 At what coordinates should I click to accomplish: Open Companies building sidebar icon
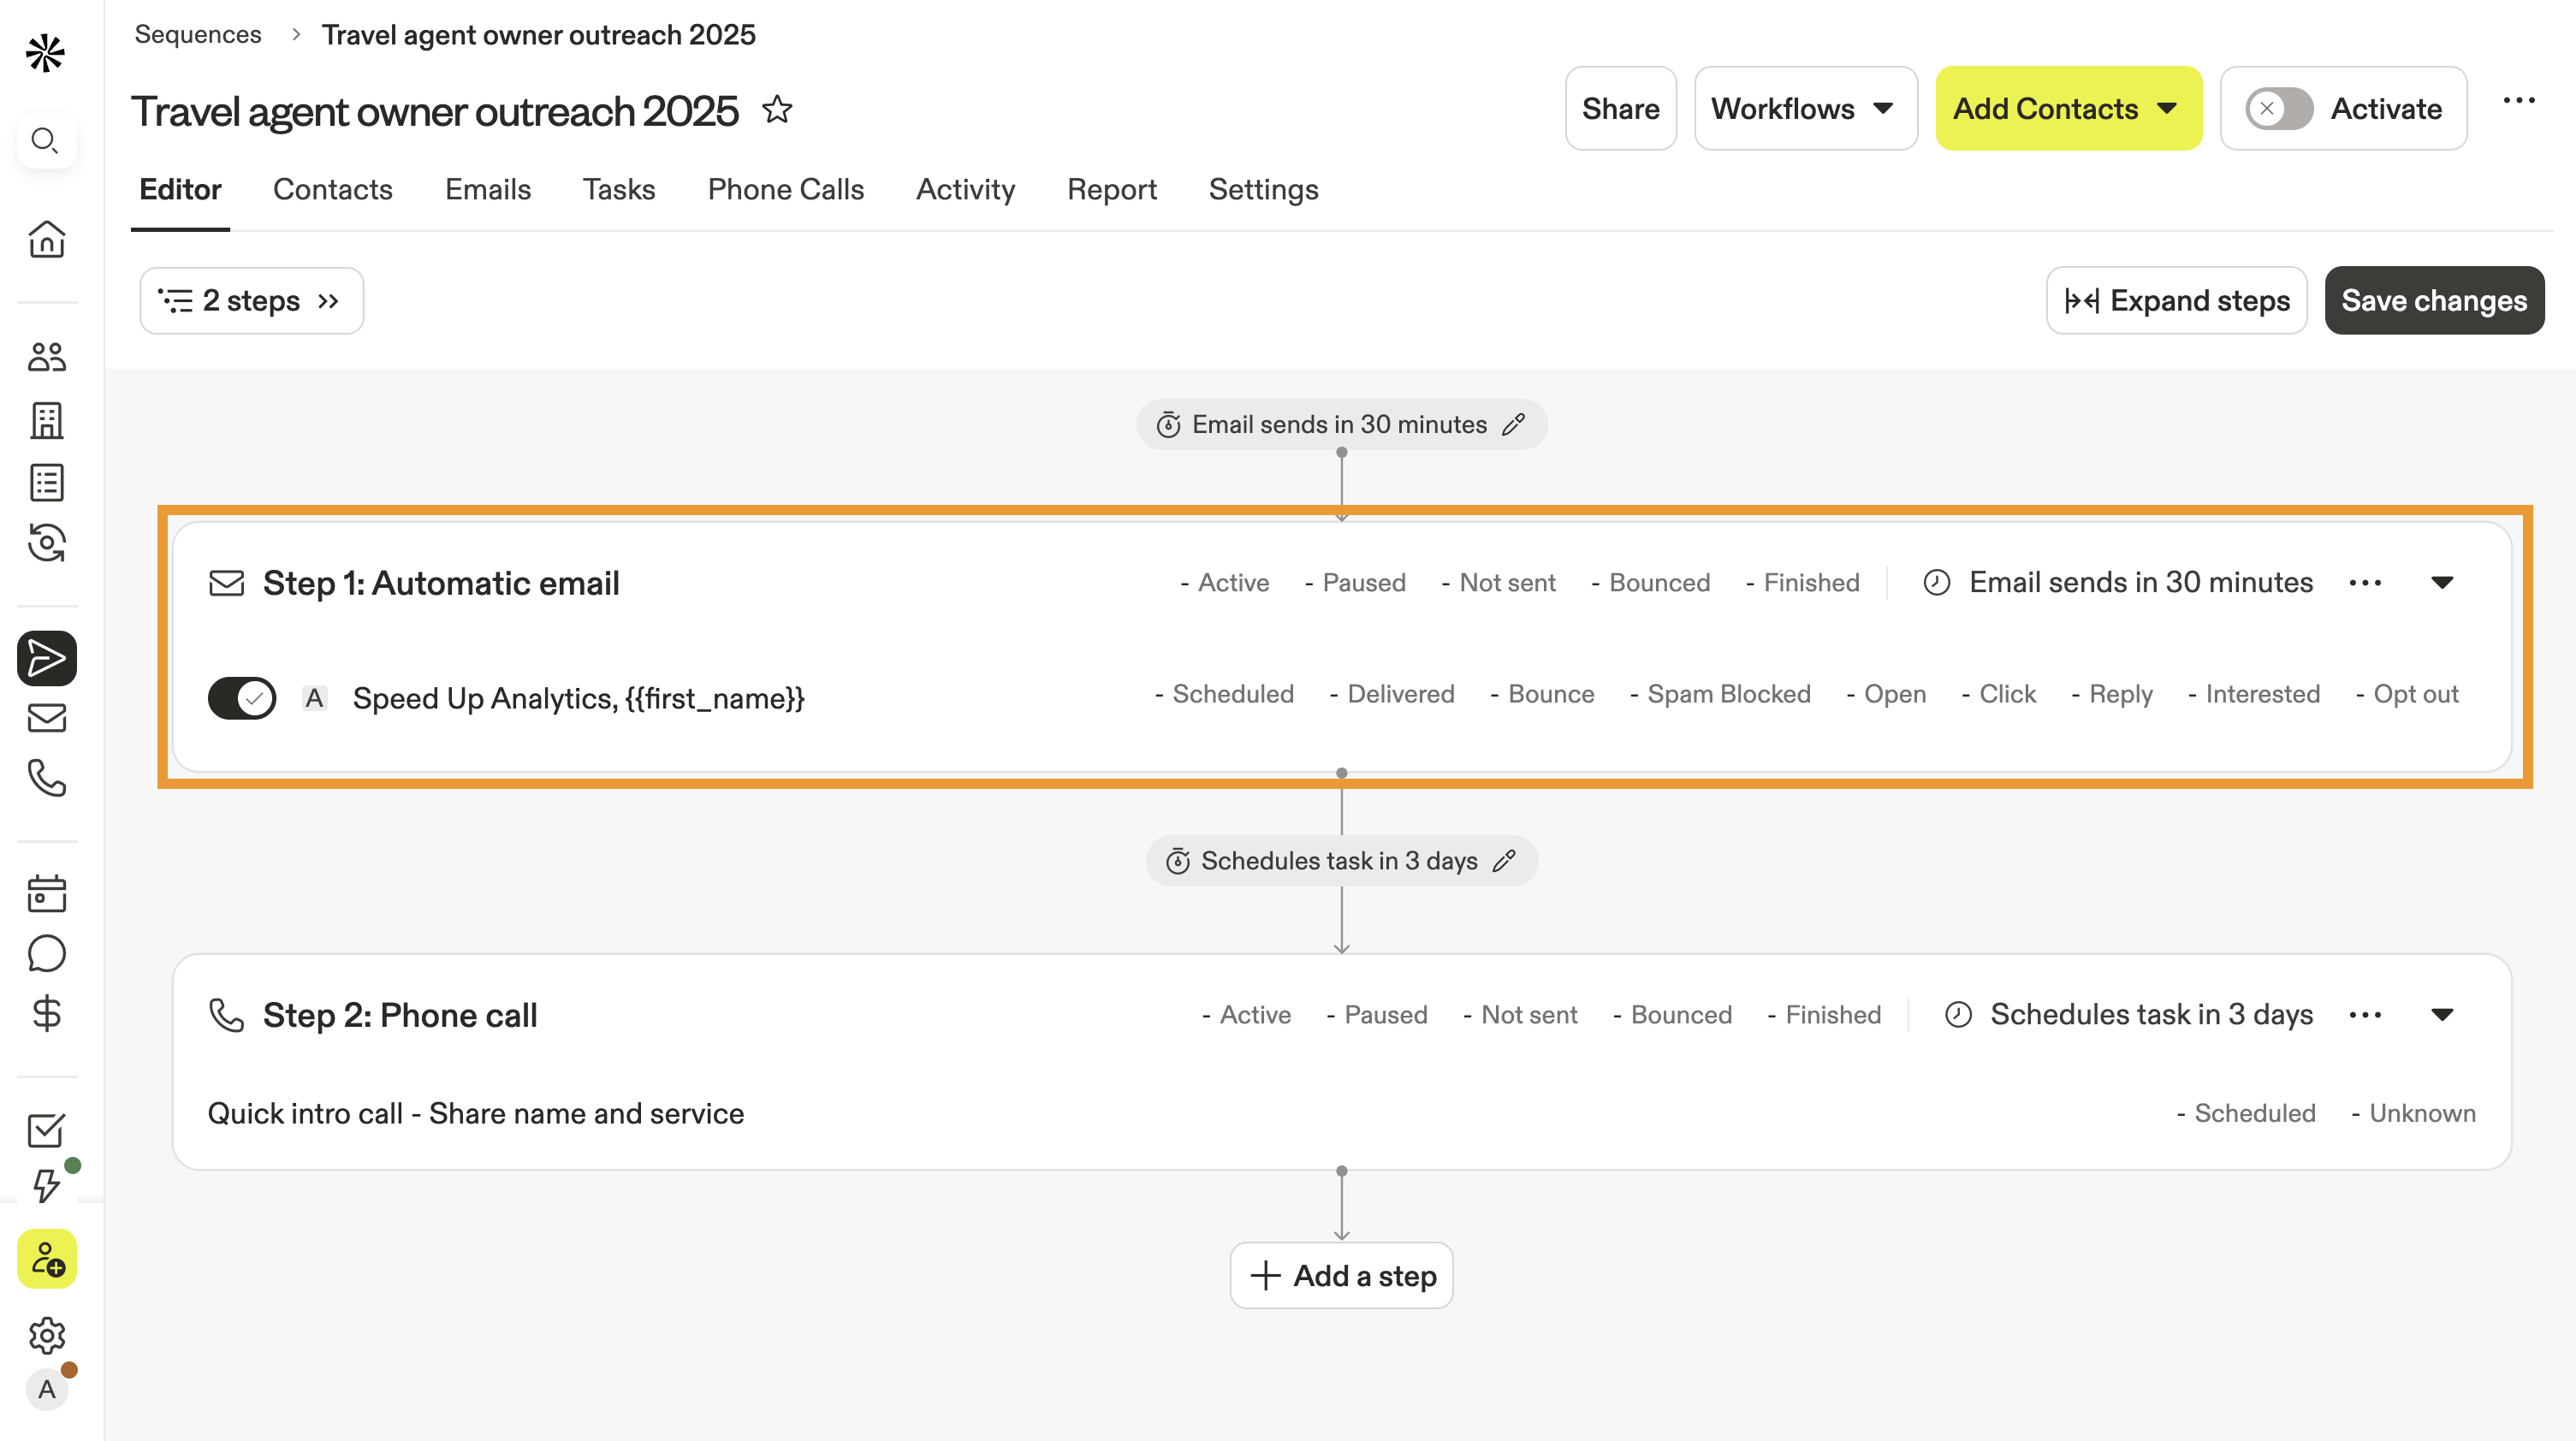point(47,420)
